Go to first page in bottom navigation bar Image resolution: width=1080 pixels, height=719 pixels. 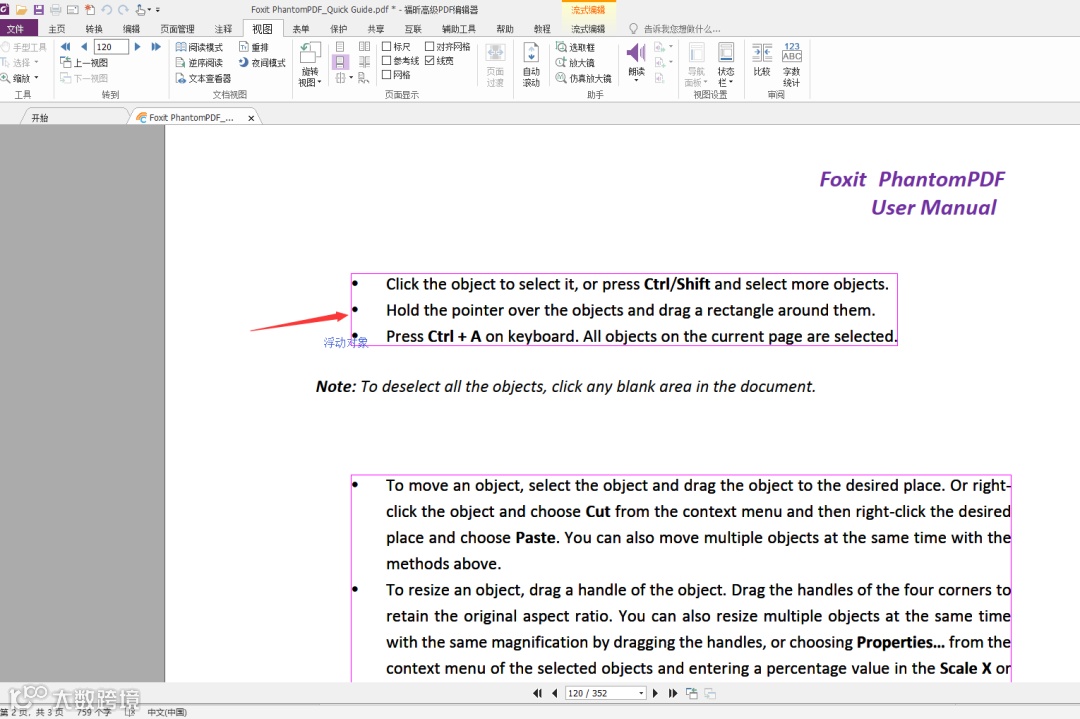pos(537,694)
